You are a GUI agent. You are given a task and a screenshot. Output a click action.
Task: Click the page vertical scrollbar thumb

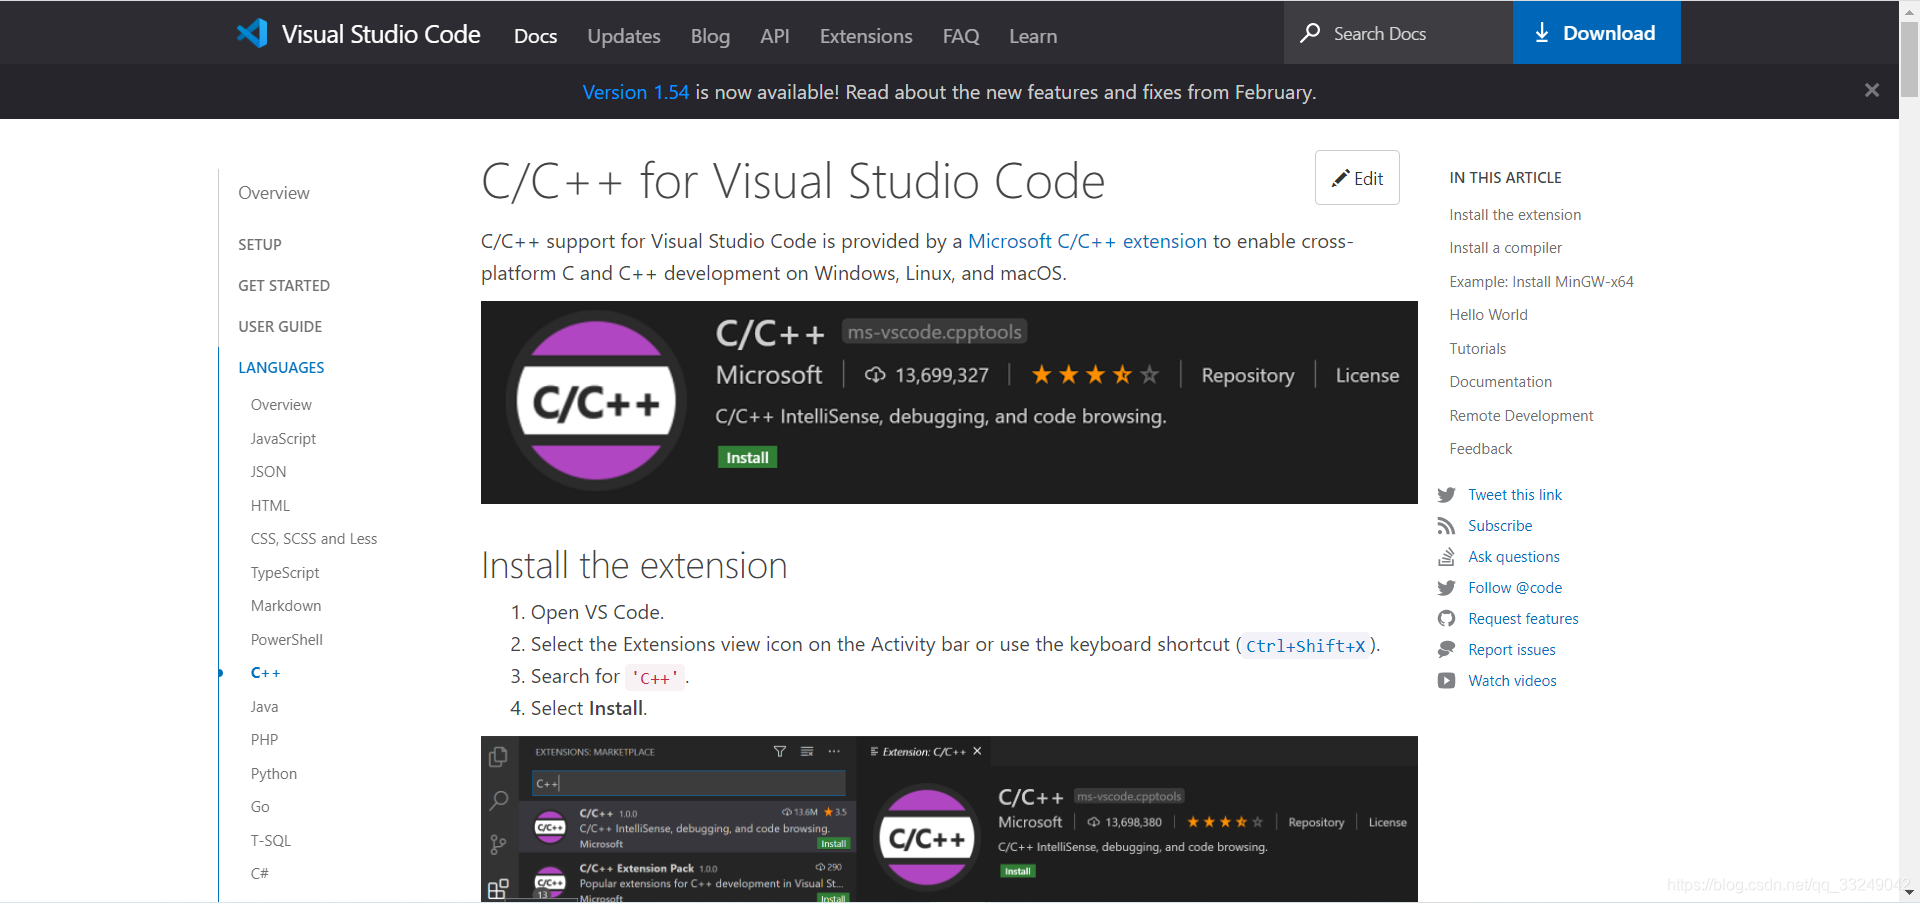click(x=1909, y=60)
